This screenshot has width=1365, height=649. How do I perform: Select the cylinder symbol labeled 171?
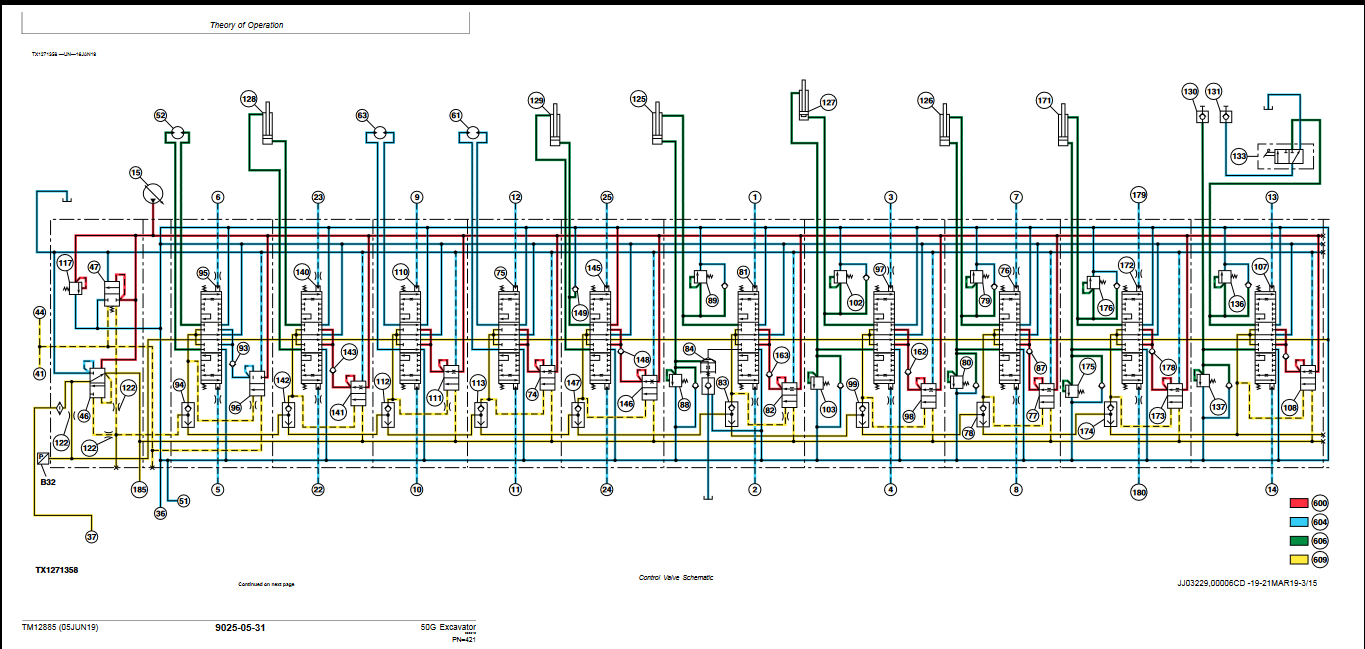coord(1063,126)
